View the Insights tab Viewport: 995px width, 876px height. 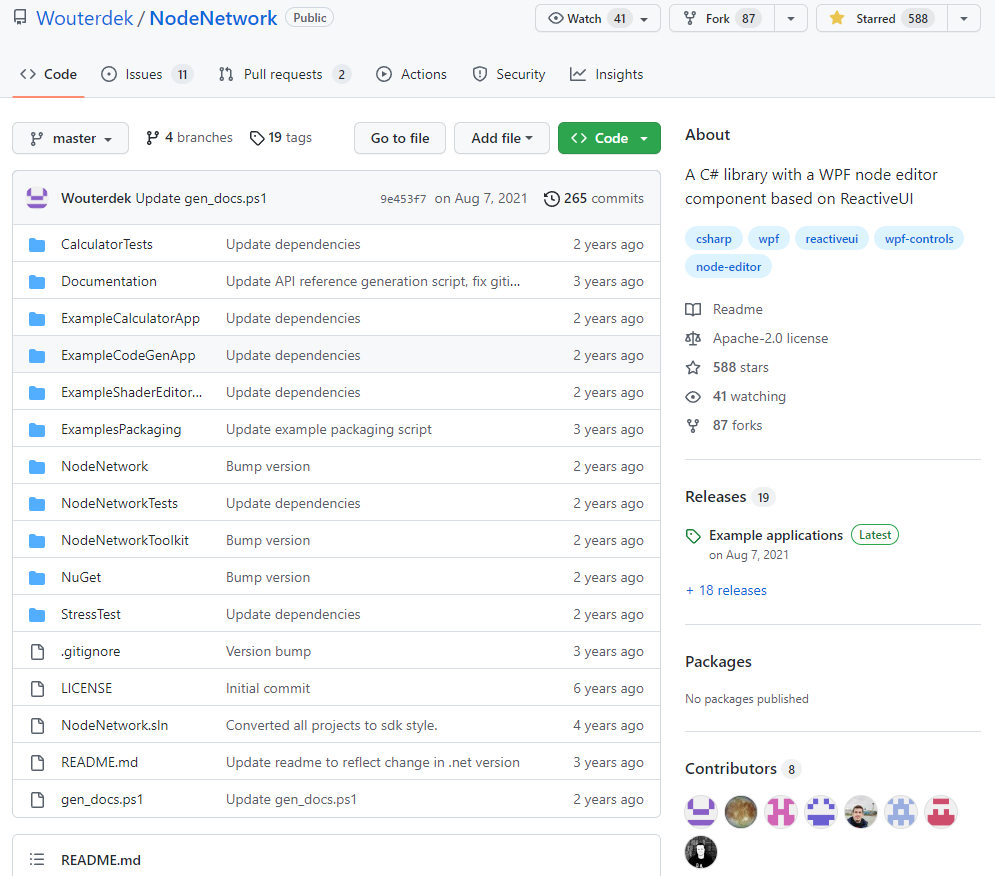607,74
